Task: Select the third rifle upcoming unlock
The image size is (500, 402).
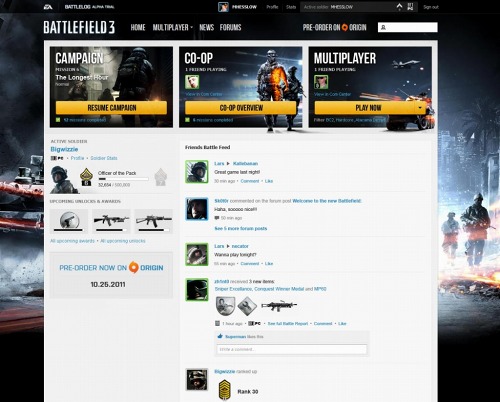Action: click(x=154, y=220)
